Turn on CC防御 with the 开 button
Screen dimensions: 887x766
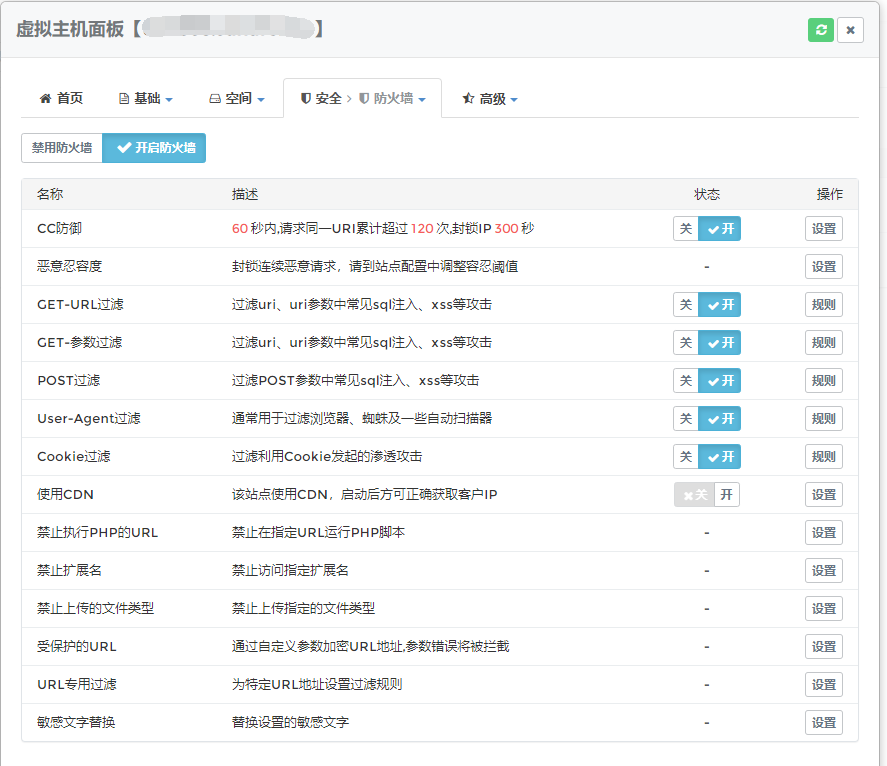coord(720,229)
